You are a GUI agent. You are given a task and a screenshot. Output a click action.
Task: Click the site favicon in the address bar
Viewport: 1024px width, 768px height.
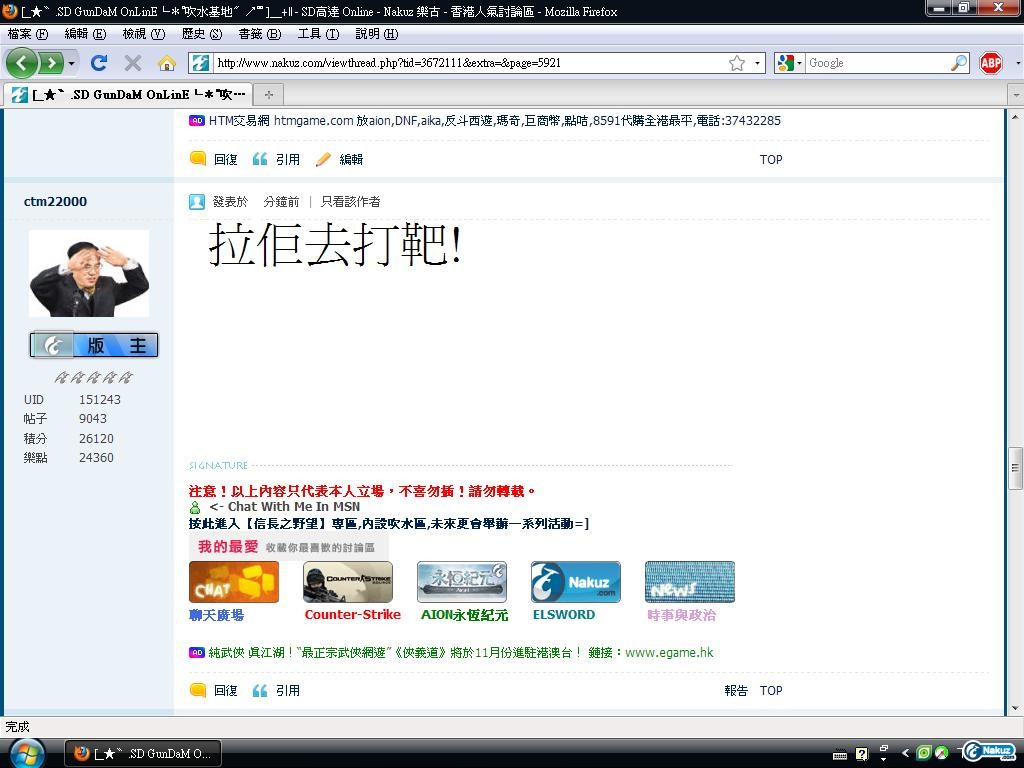[201, 63]
